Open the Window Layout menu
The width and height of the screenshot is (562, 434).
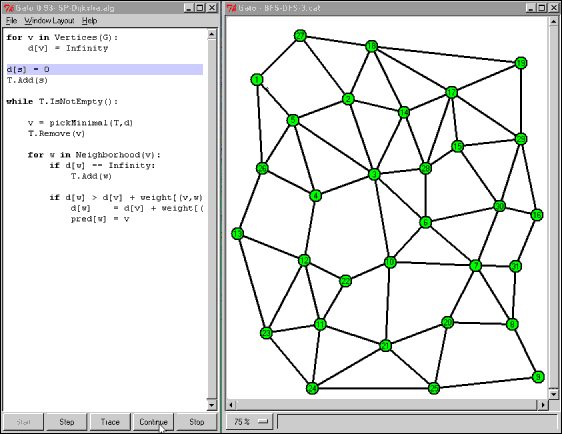click(49, 21)
